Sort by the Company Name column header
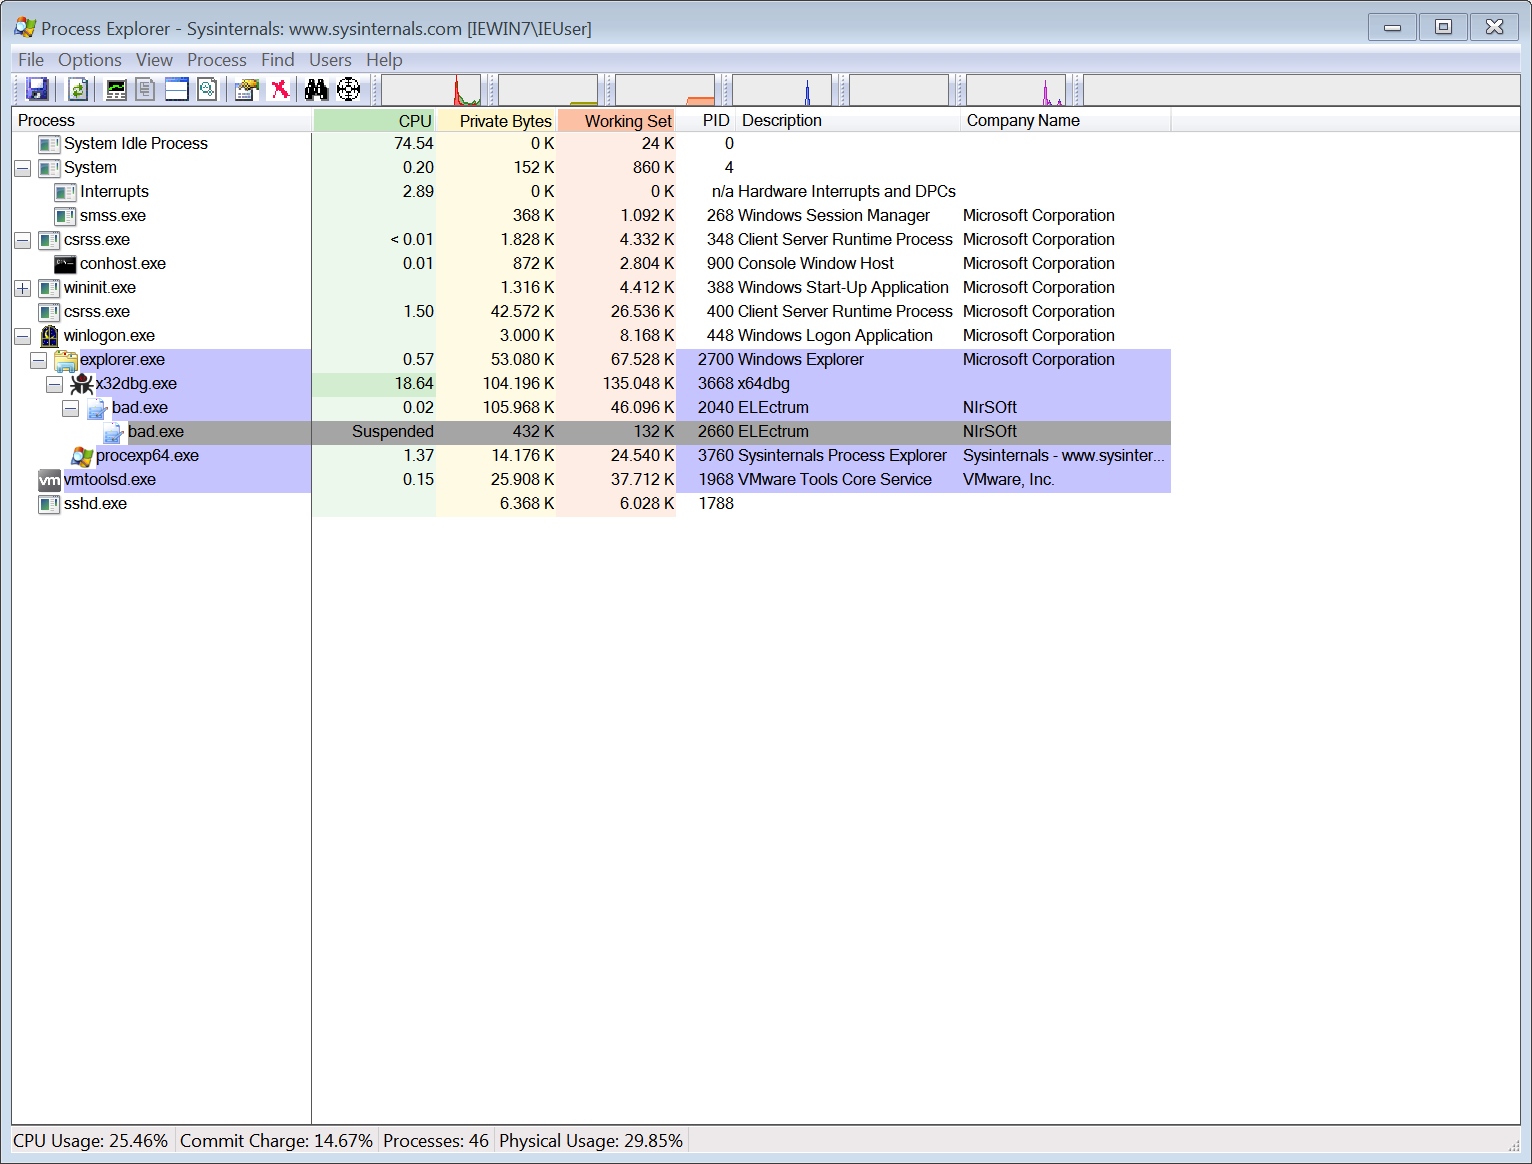 (x=1066, y=120)
